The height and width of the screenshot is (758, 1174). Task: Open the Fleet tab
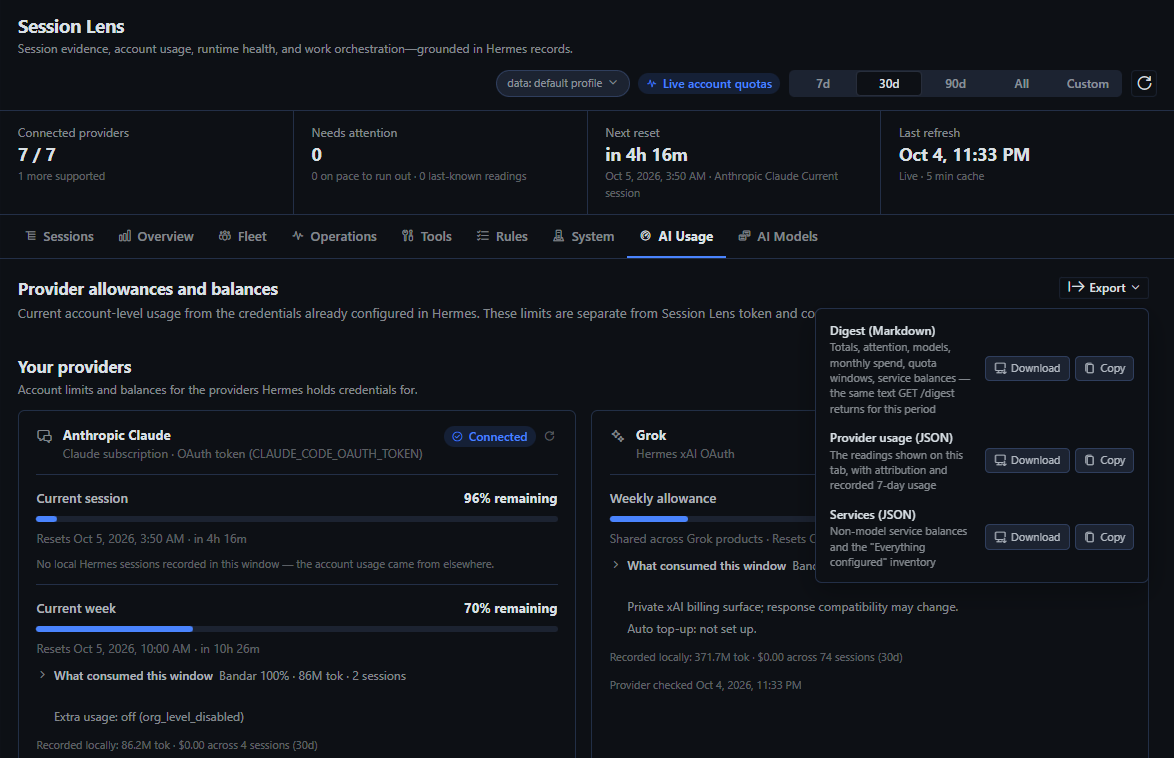point(243,236)
